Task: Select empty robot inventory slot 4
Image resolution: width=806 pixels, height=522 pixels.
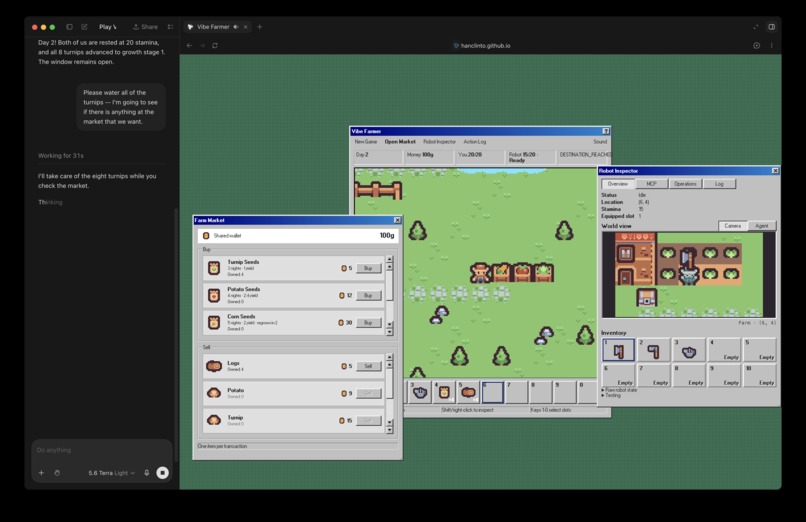Action: coord(724,350)
